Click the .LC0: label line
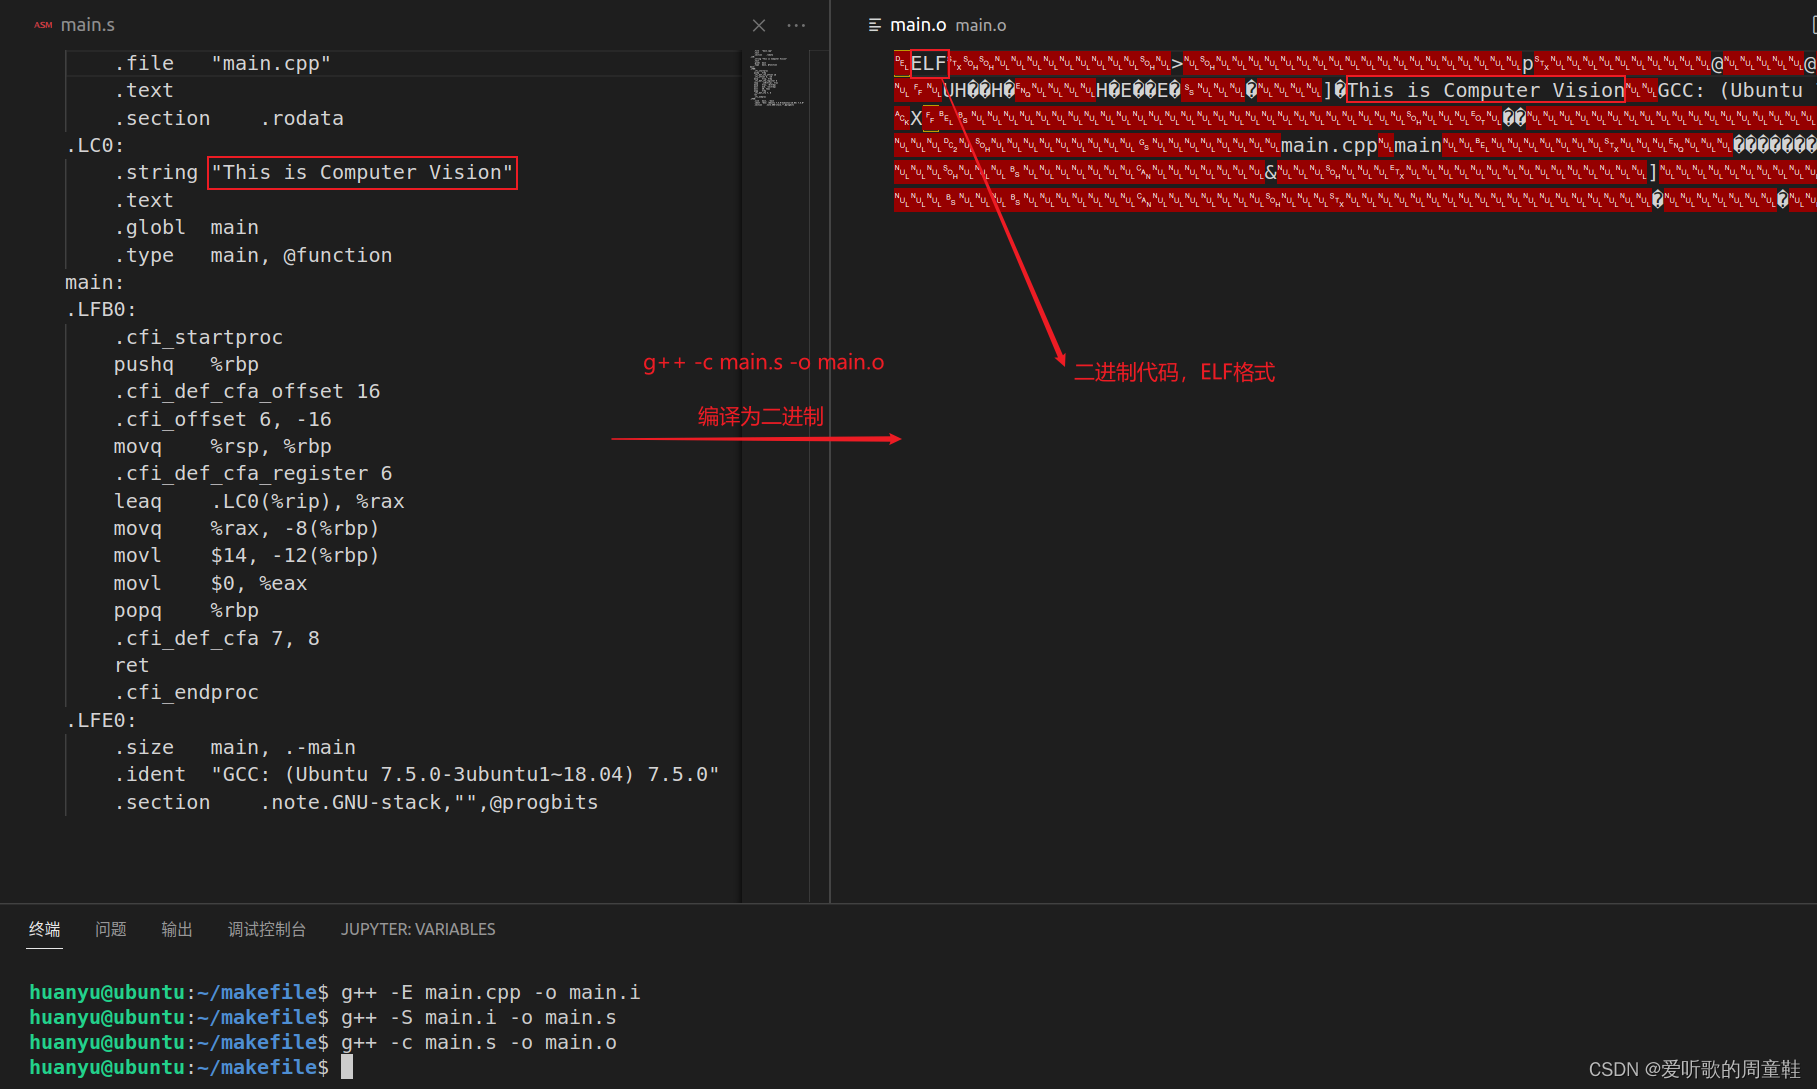Screen dimensions: 1817x1089 pyautogui.click(x=95, y=145)
